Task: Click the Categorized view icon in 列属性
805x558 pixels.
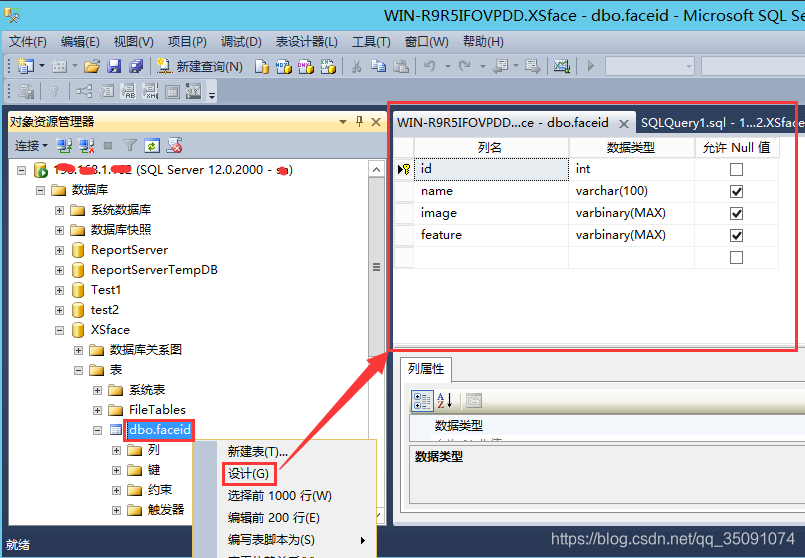Action: 422,401
